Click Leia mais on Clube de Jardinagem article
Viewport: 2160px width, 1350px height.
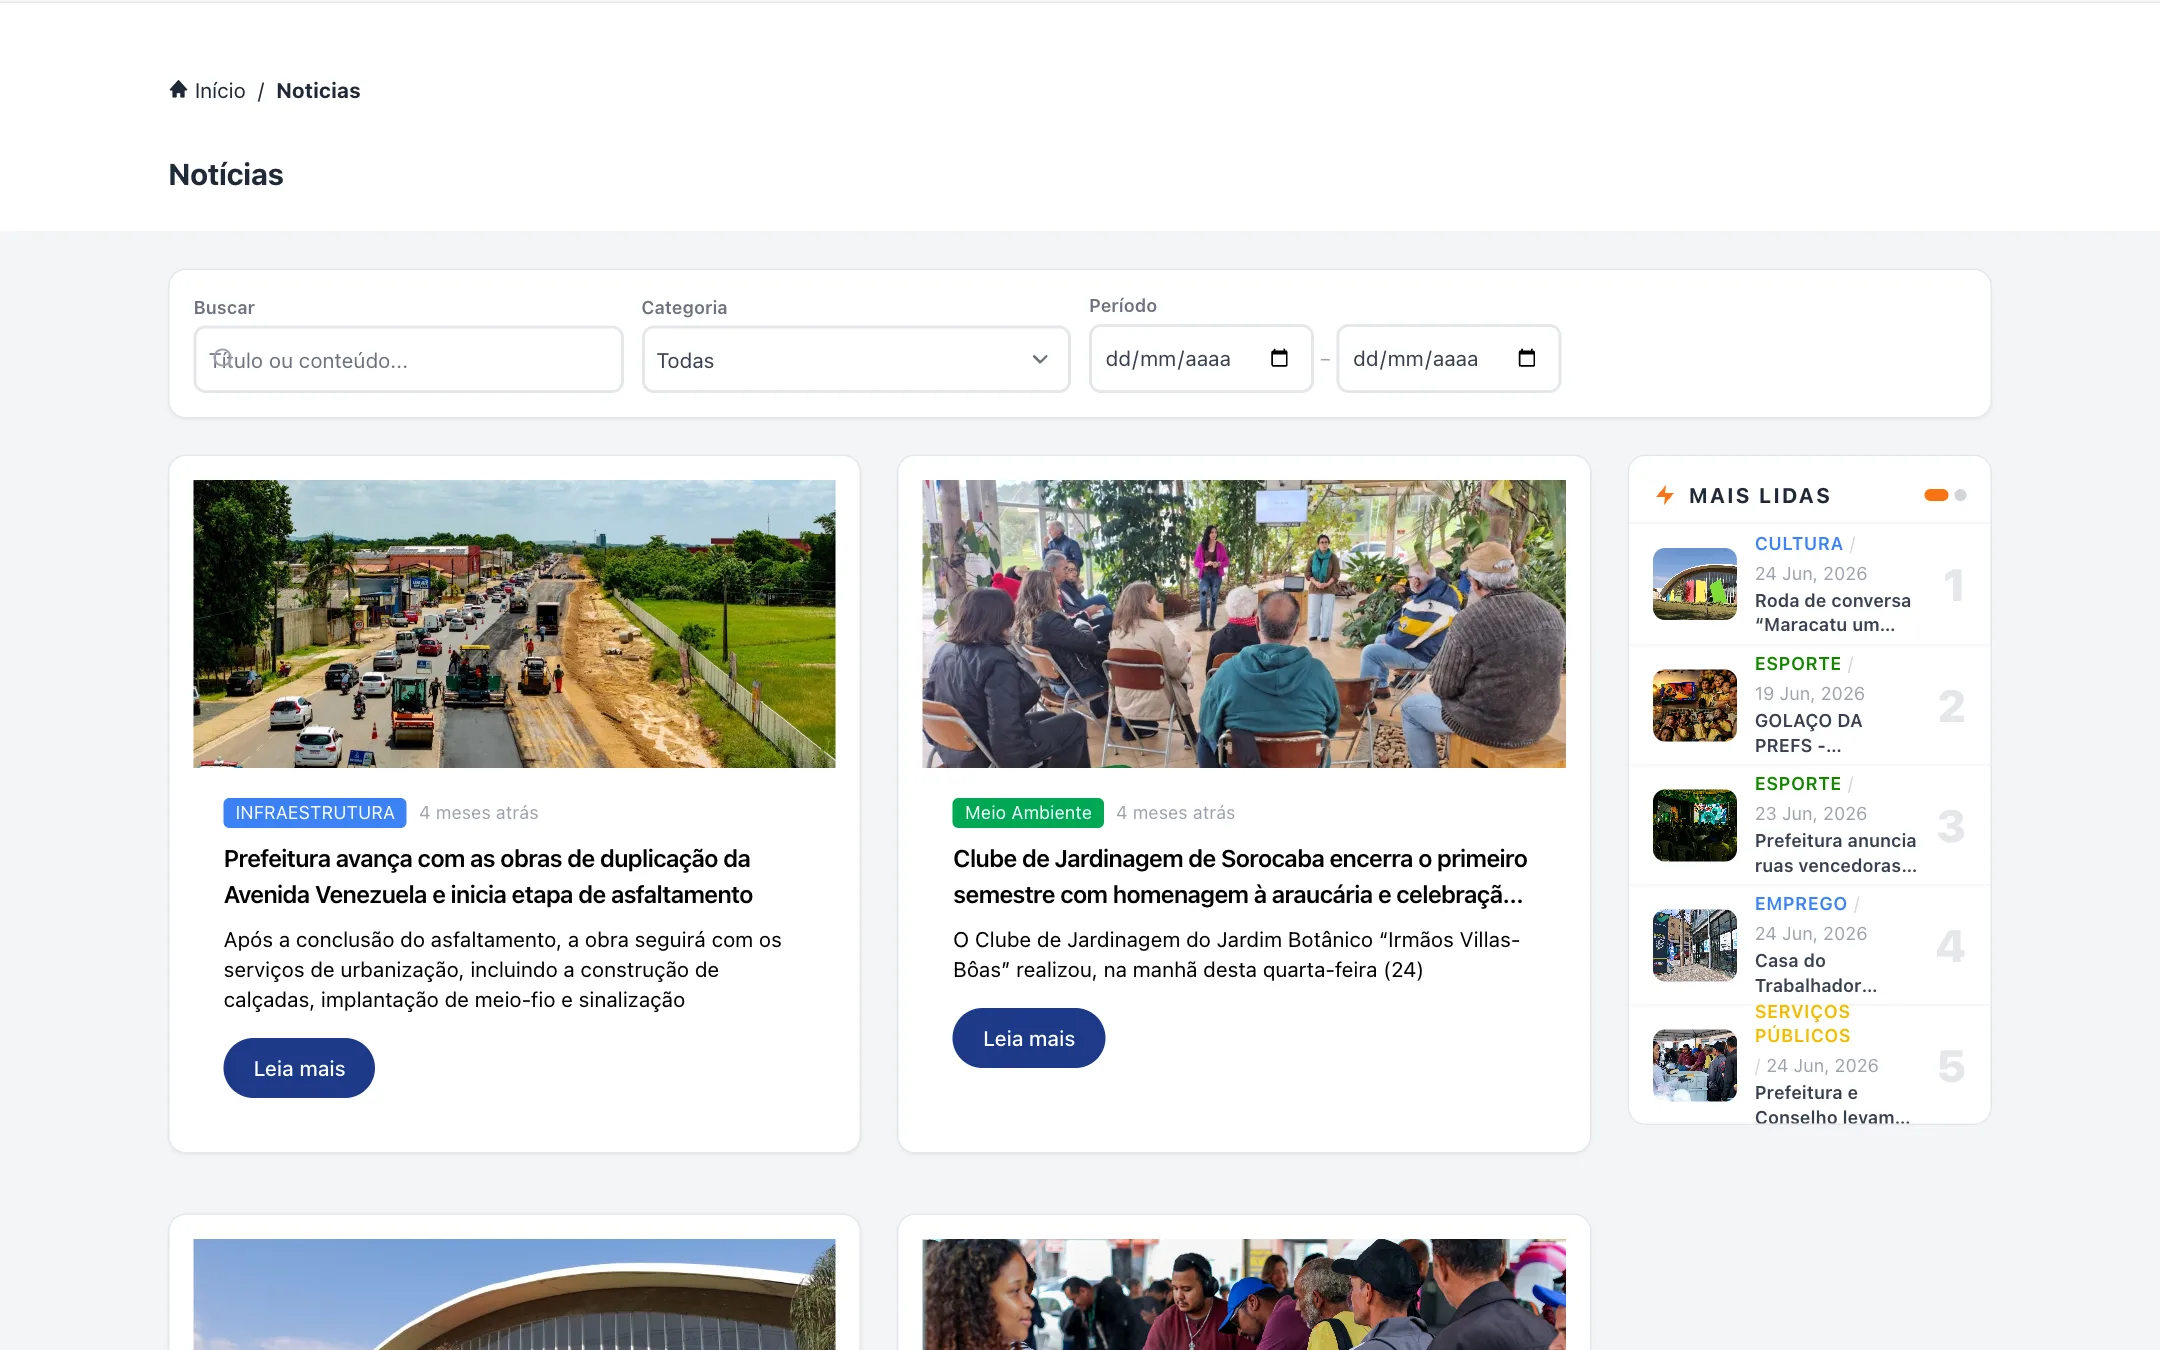1028,1038
